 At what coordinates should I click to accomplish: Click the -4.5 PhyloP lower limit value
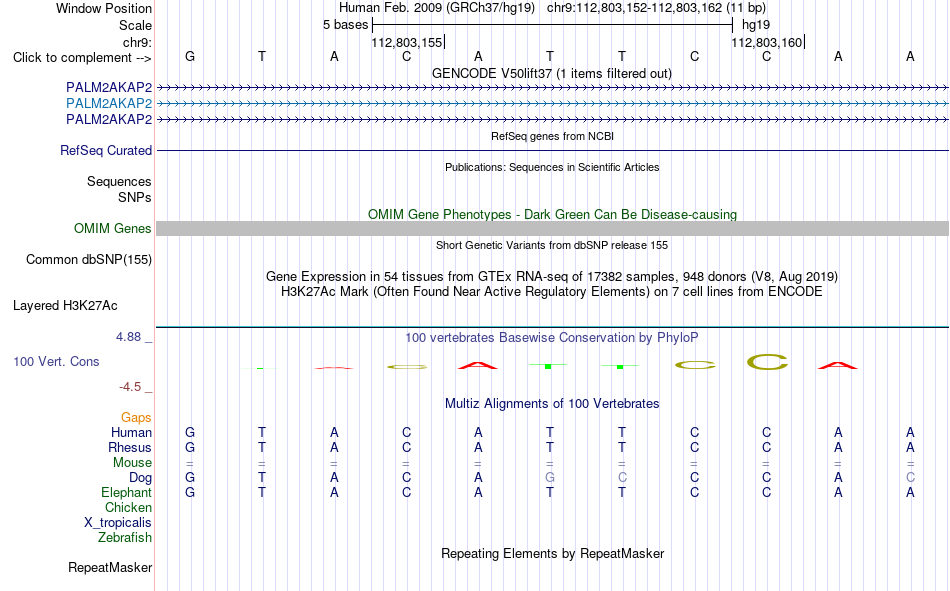tap(130, 387)
